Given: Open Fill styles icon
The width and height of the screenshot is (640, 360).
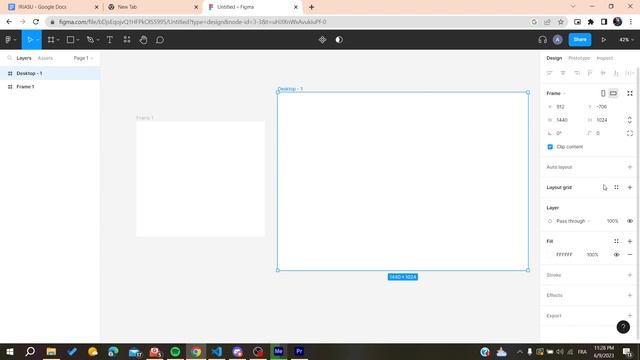Looking at the screenshot, I should [x=616, y=241].
